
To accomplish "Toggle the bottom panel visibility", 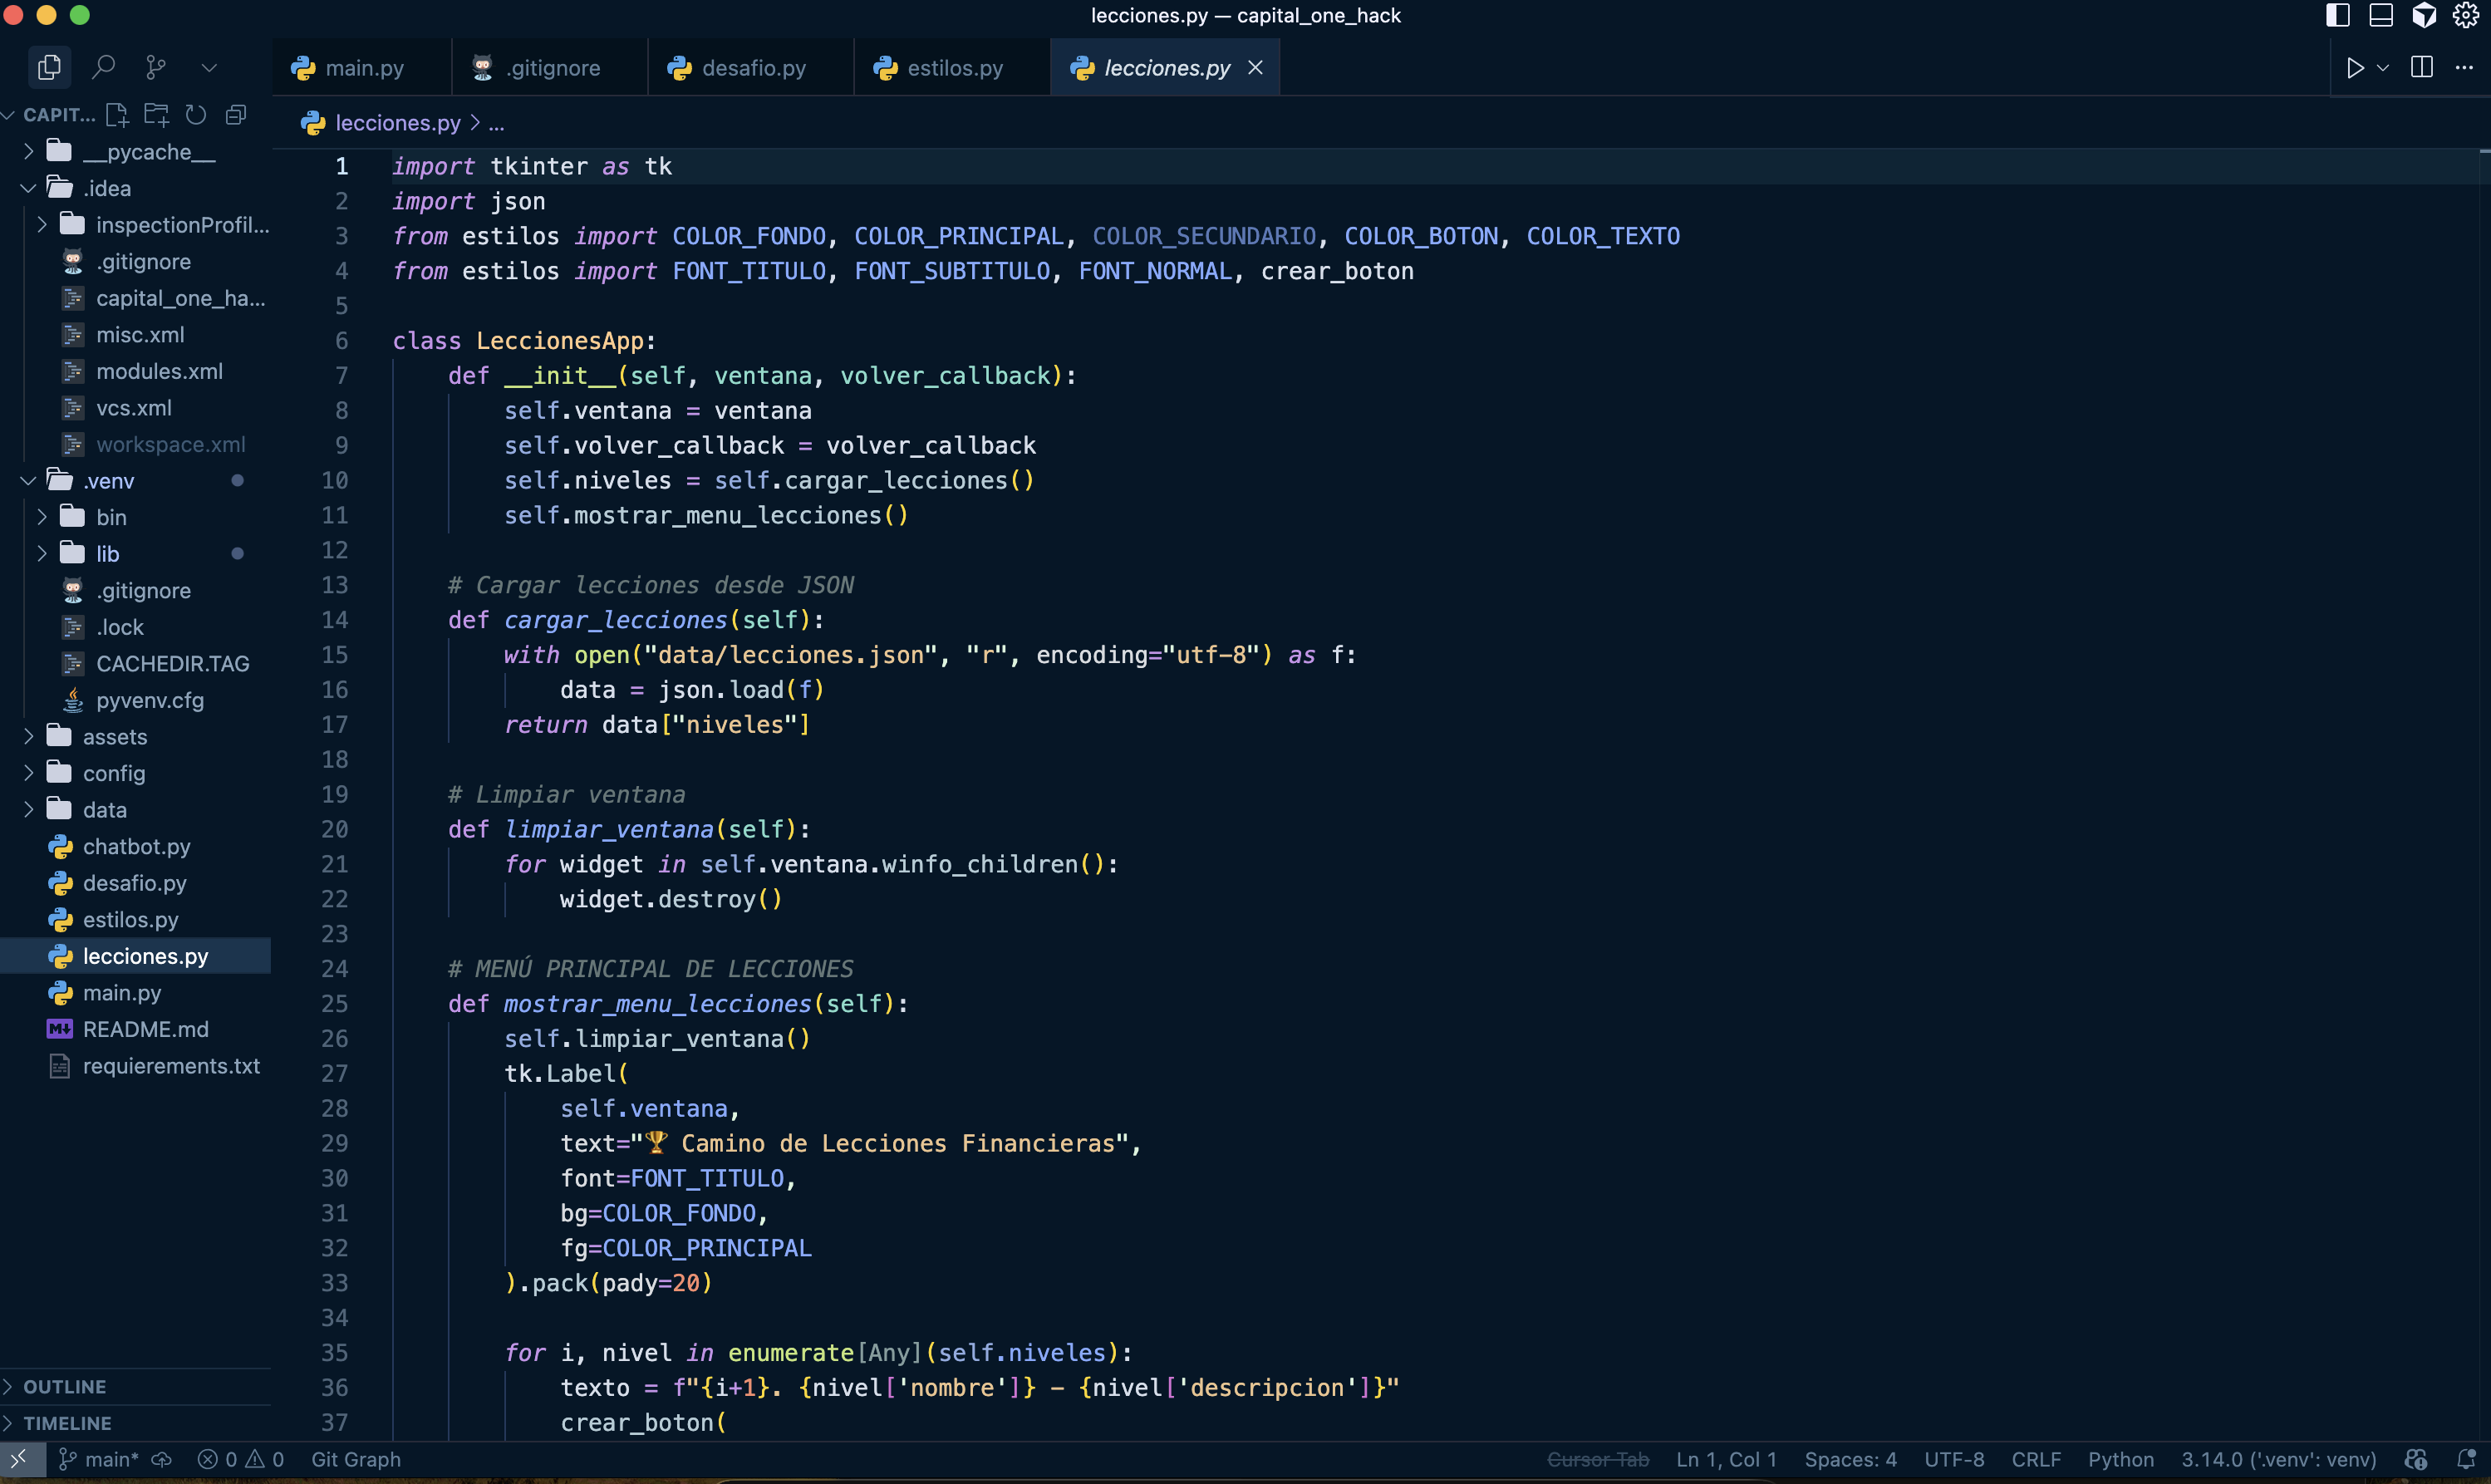I will 2381,15.
